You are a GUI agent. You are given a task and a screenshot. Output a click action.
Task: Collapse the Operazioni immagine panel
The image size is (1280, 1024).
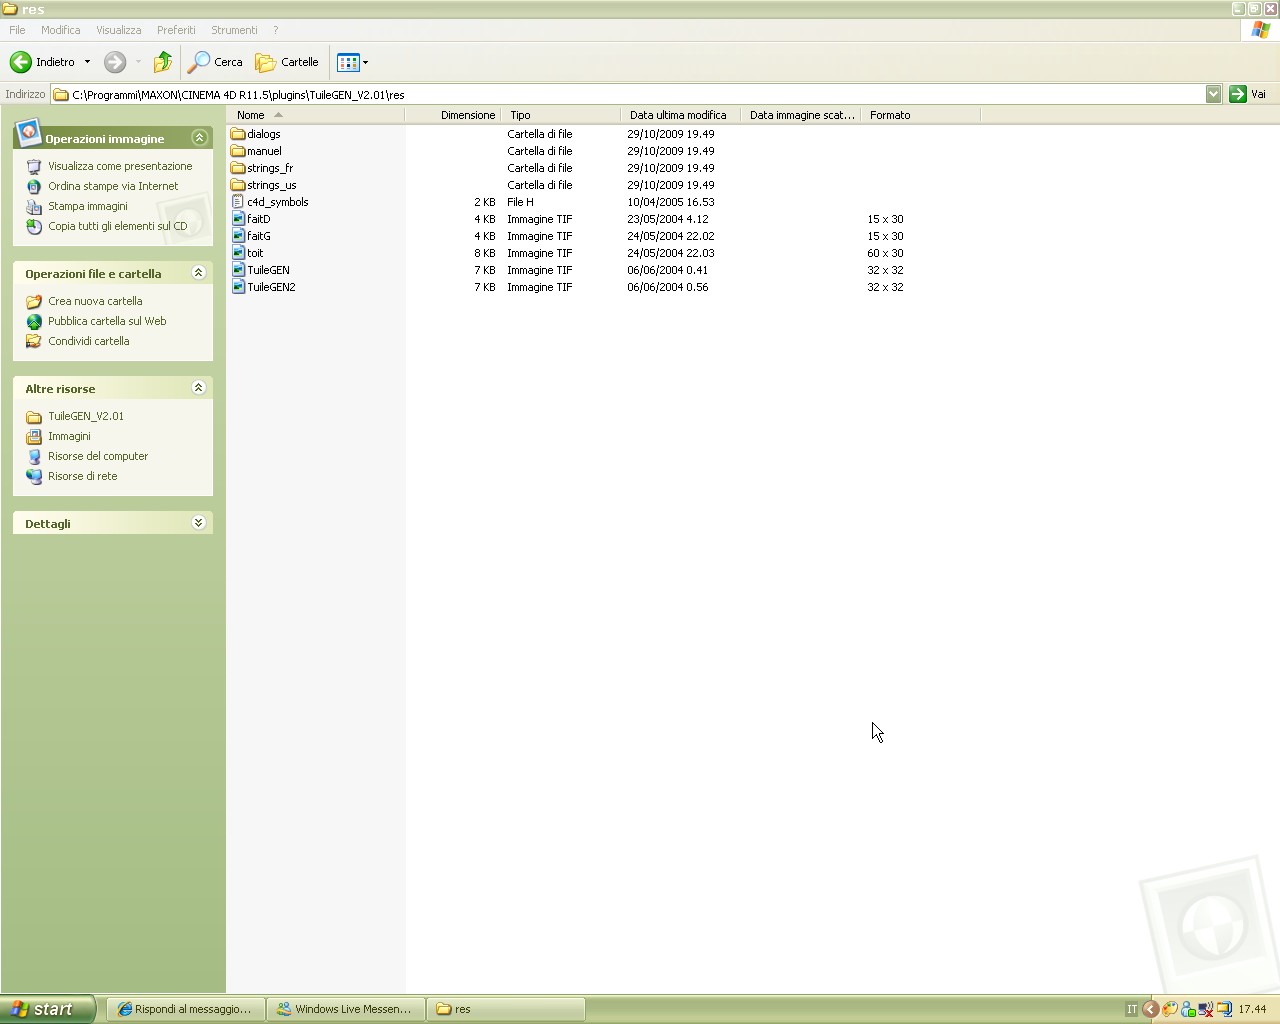pyautogui.click(x=199, y=138)
